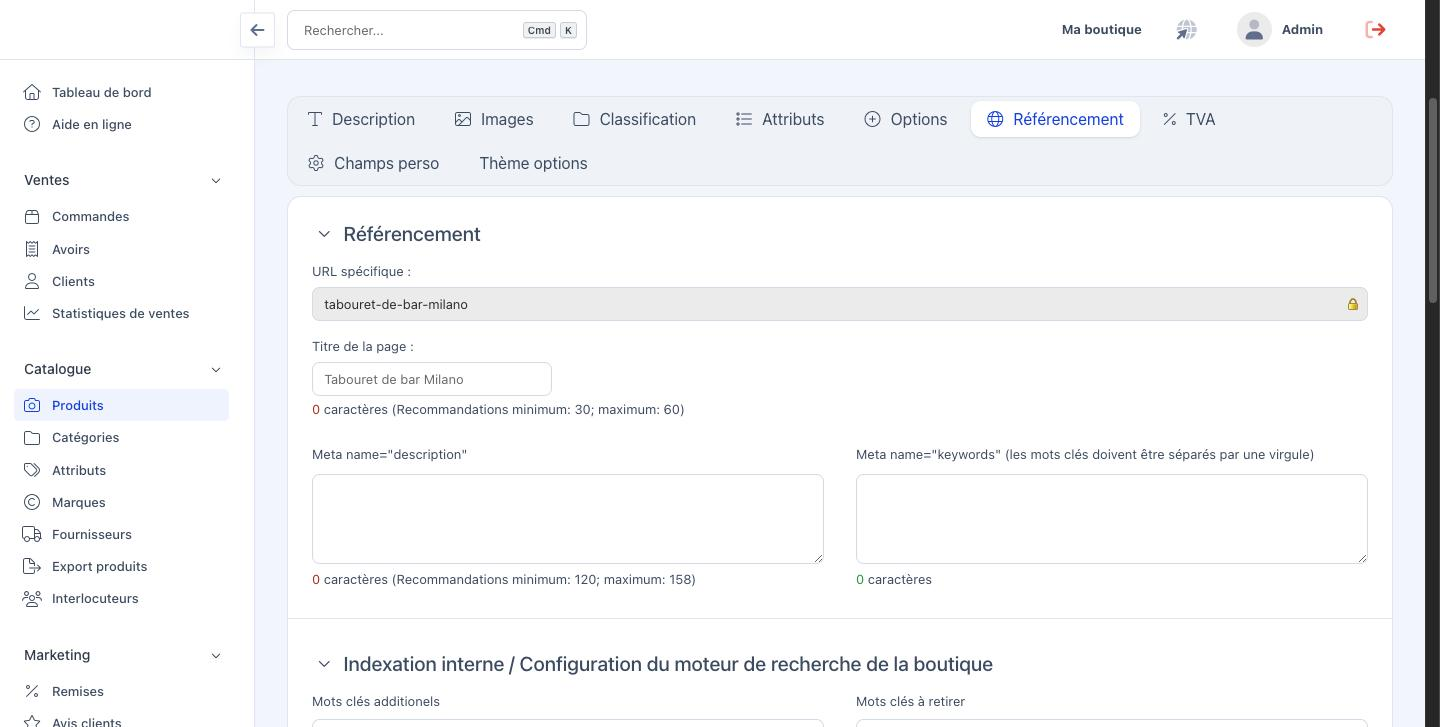Click the red logout icon
This screenshot has height=727, width=1440.
(x=1376, y=30)
